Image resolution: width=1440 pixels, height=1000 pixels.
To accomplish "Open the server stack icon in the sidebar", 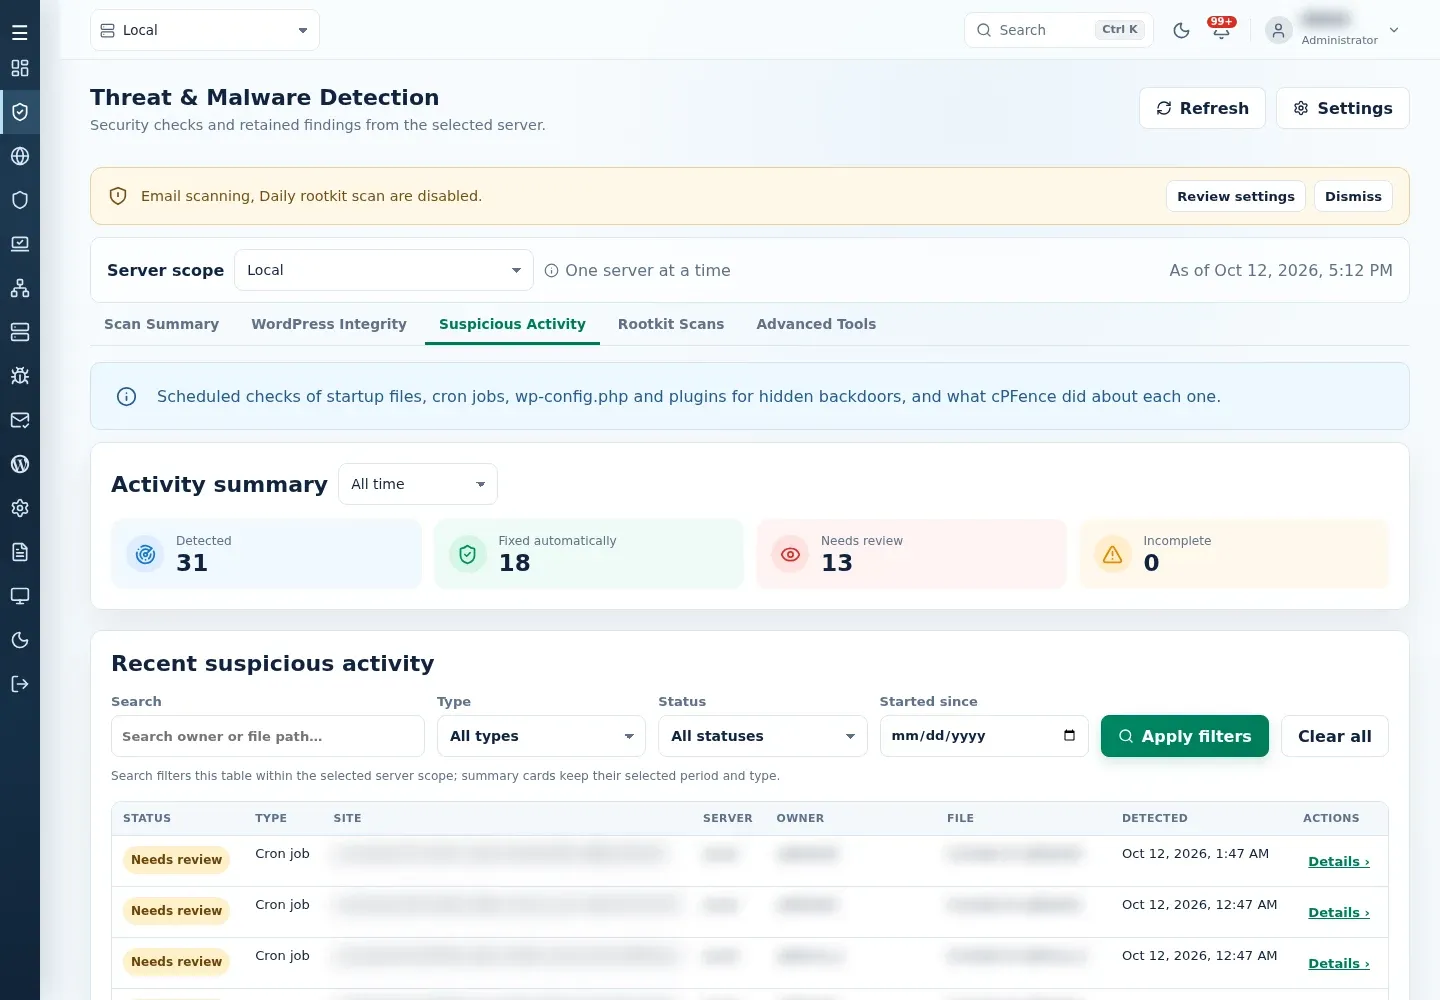I will coord(20,332).
